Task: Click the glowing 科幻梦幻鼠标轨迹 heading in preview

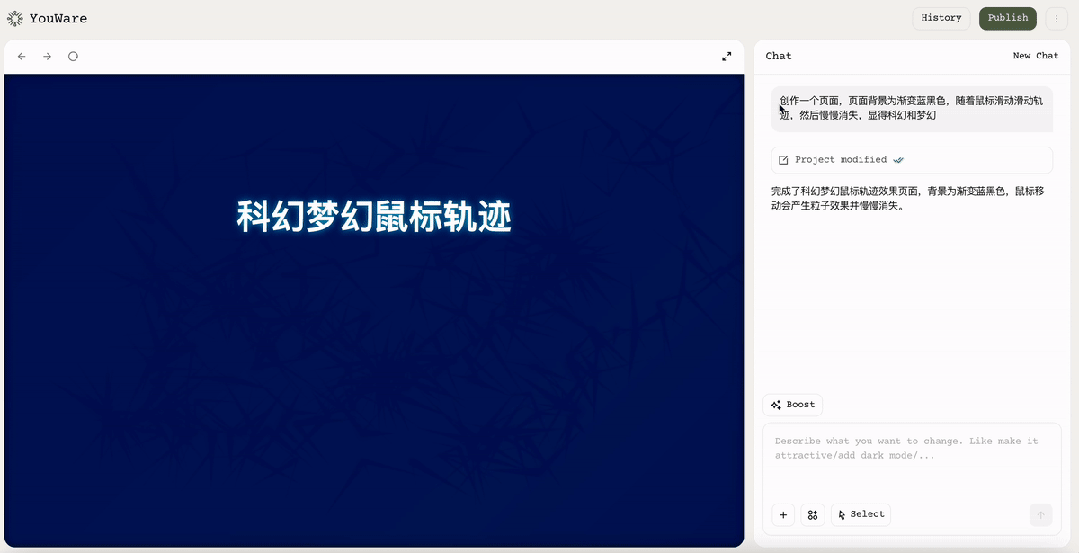Action: pyautogui.click(x=374, y=217)
